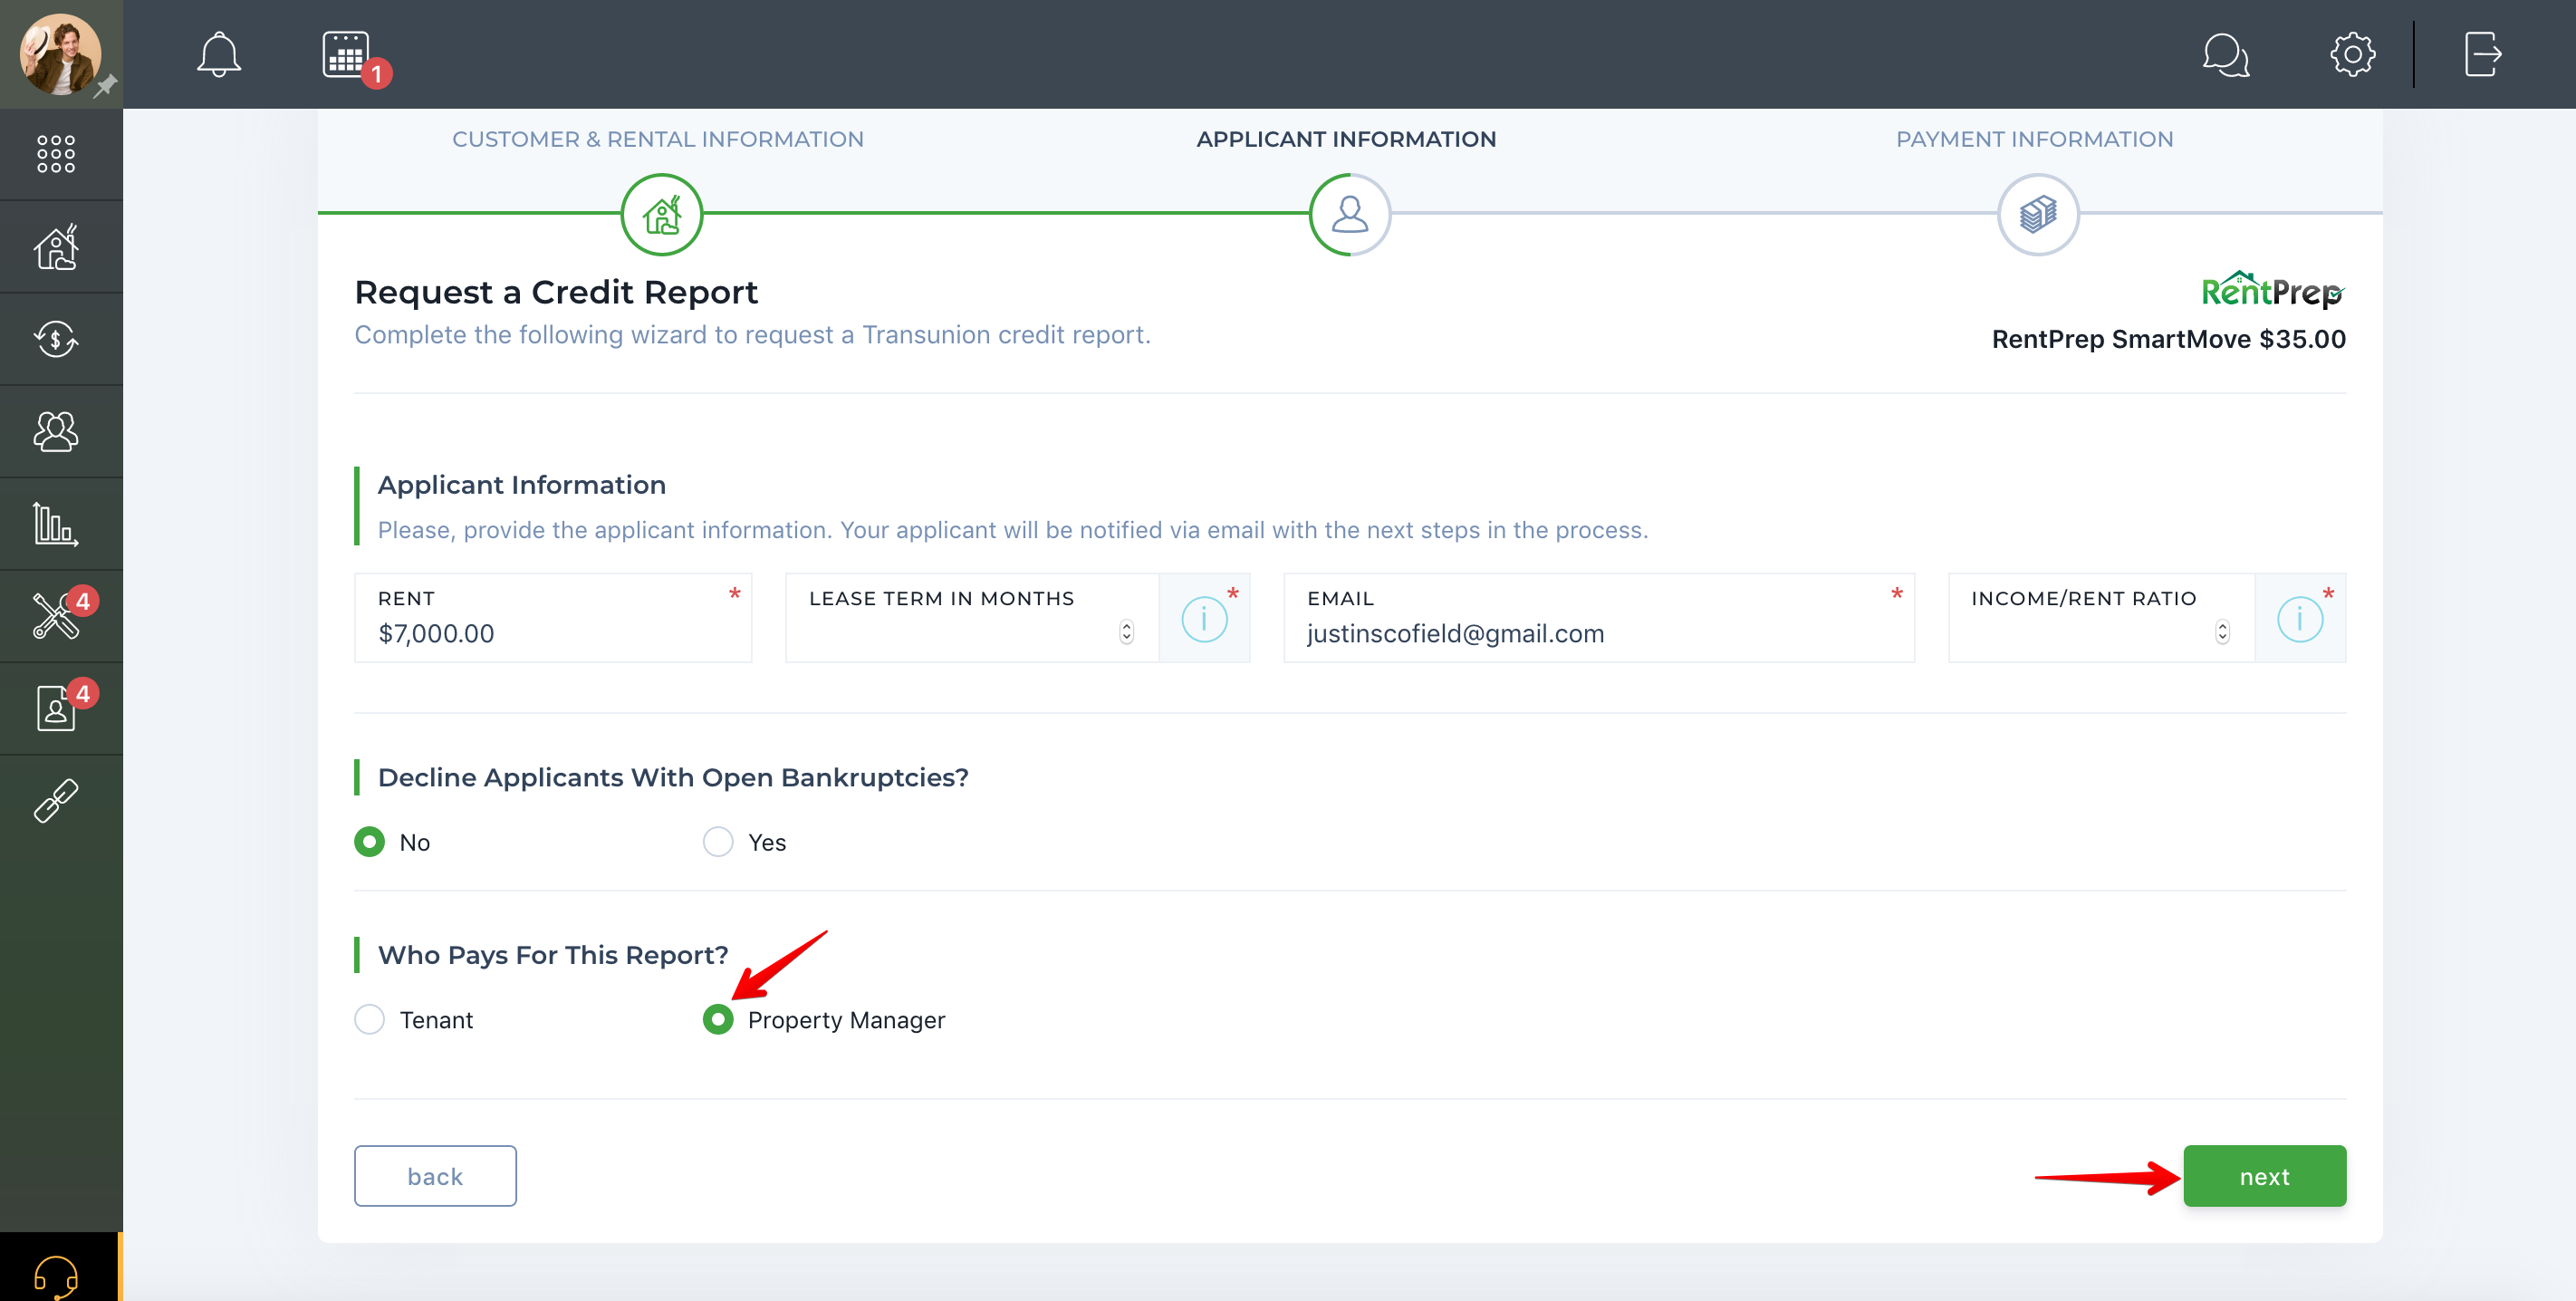Viewport: 2576px width, 1301px height.
Task: Click the Income/Rent Ratio stepper
Action: click(x=2222, y=632)
